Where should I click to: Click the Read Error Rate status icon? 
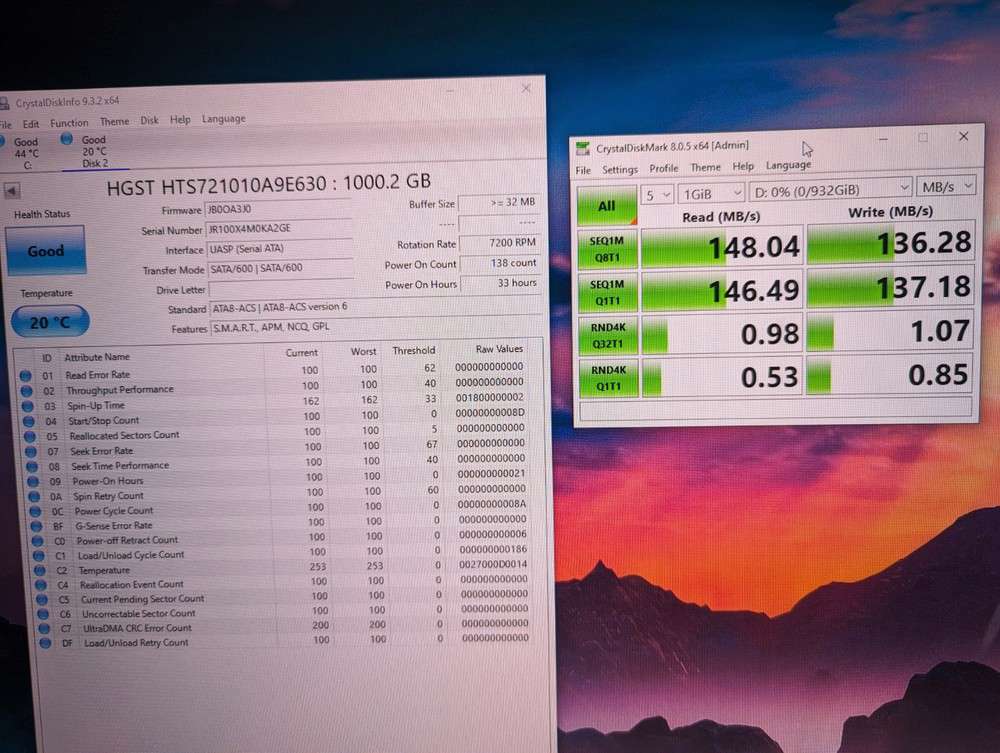(26, 376)
